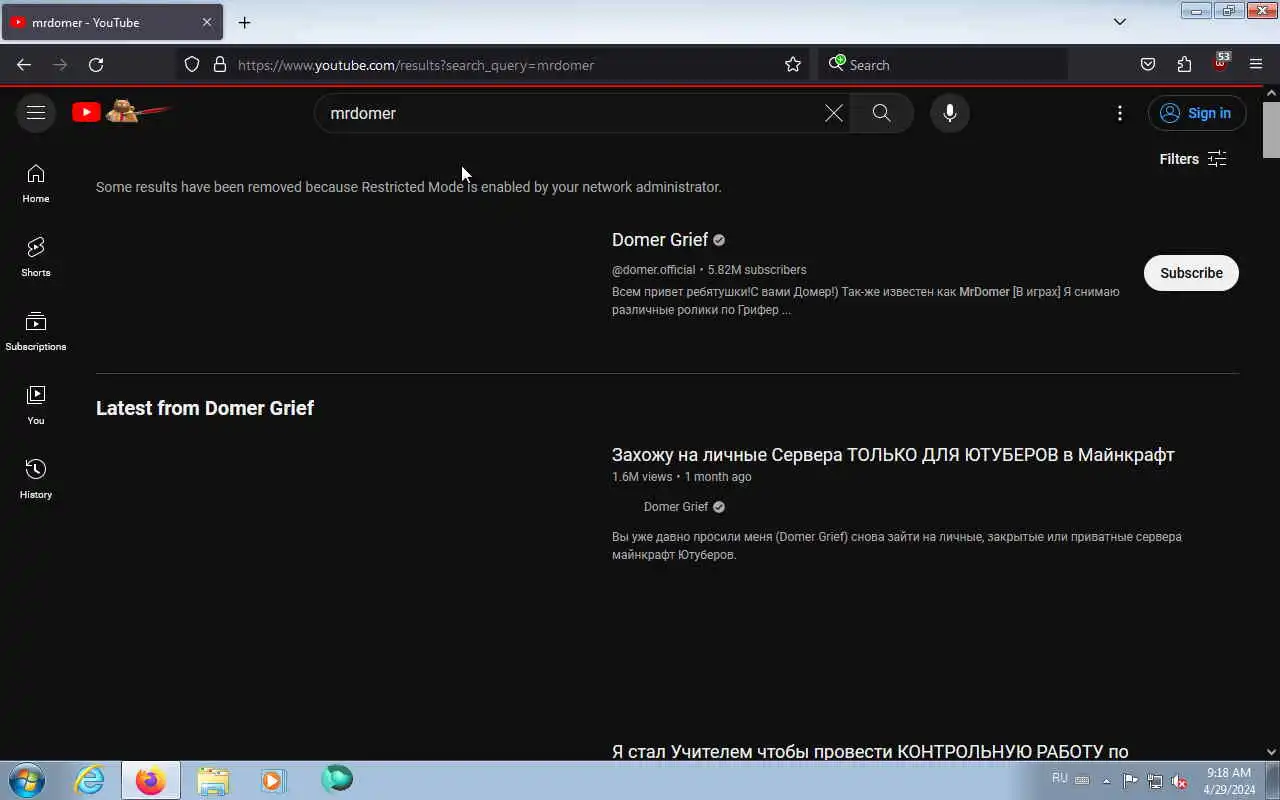Open tracking protection shield icon
Viewport: 1280px width, 800px height.
(192, 65)
